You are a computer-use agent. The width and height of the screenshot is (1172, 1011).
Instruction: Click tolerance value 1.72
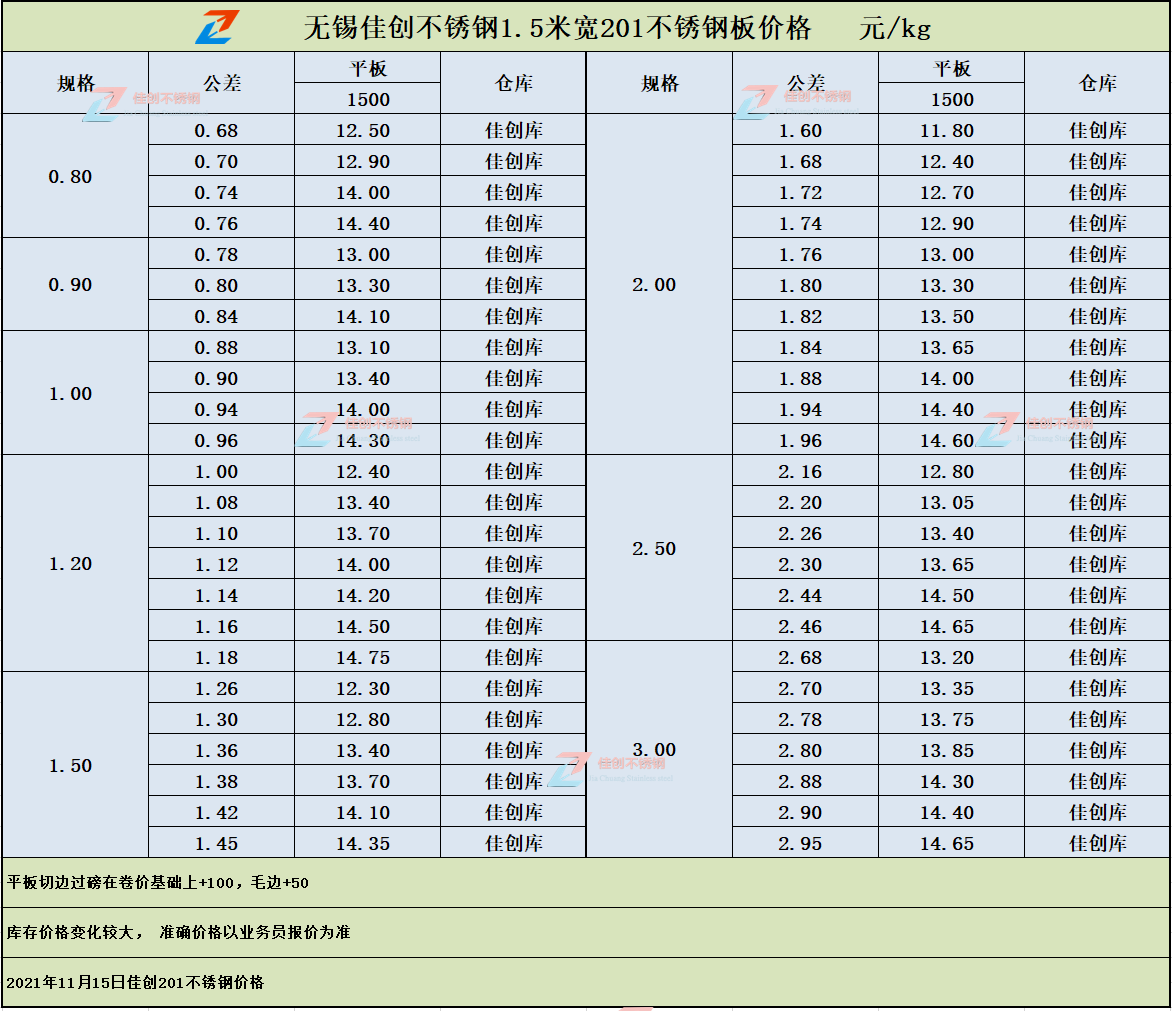coord(800,193)
